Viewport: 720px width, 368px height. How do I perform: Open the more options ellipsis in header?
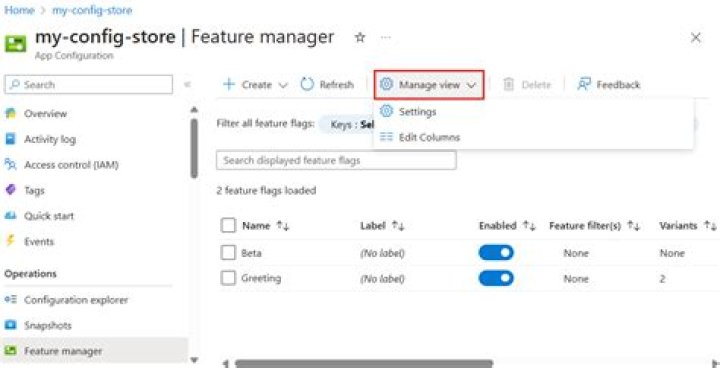click(x=386, y=38)
